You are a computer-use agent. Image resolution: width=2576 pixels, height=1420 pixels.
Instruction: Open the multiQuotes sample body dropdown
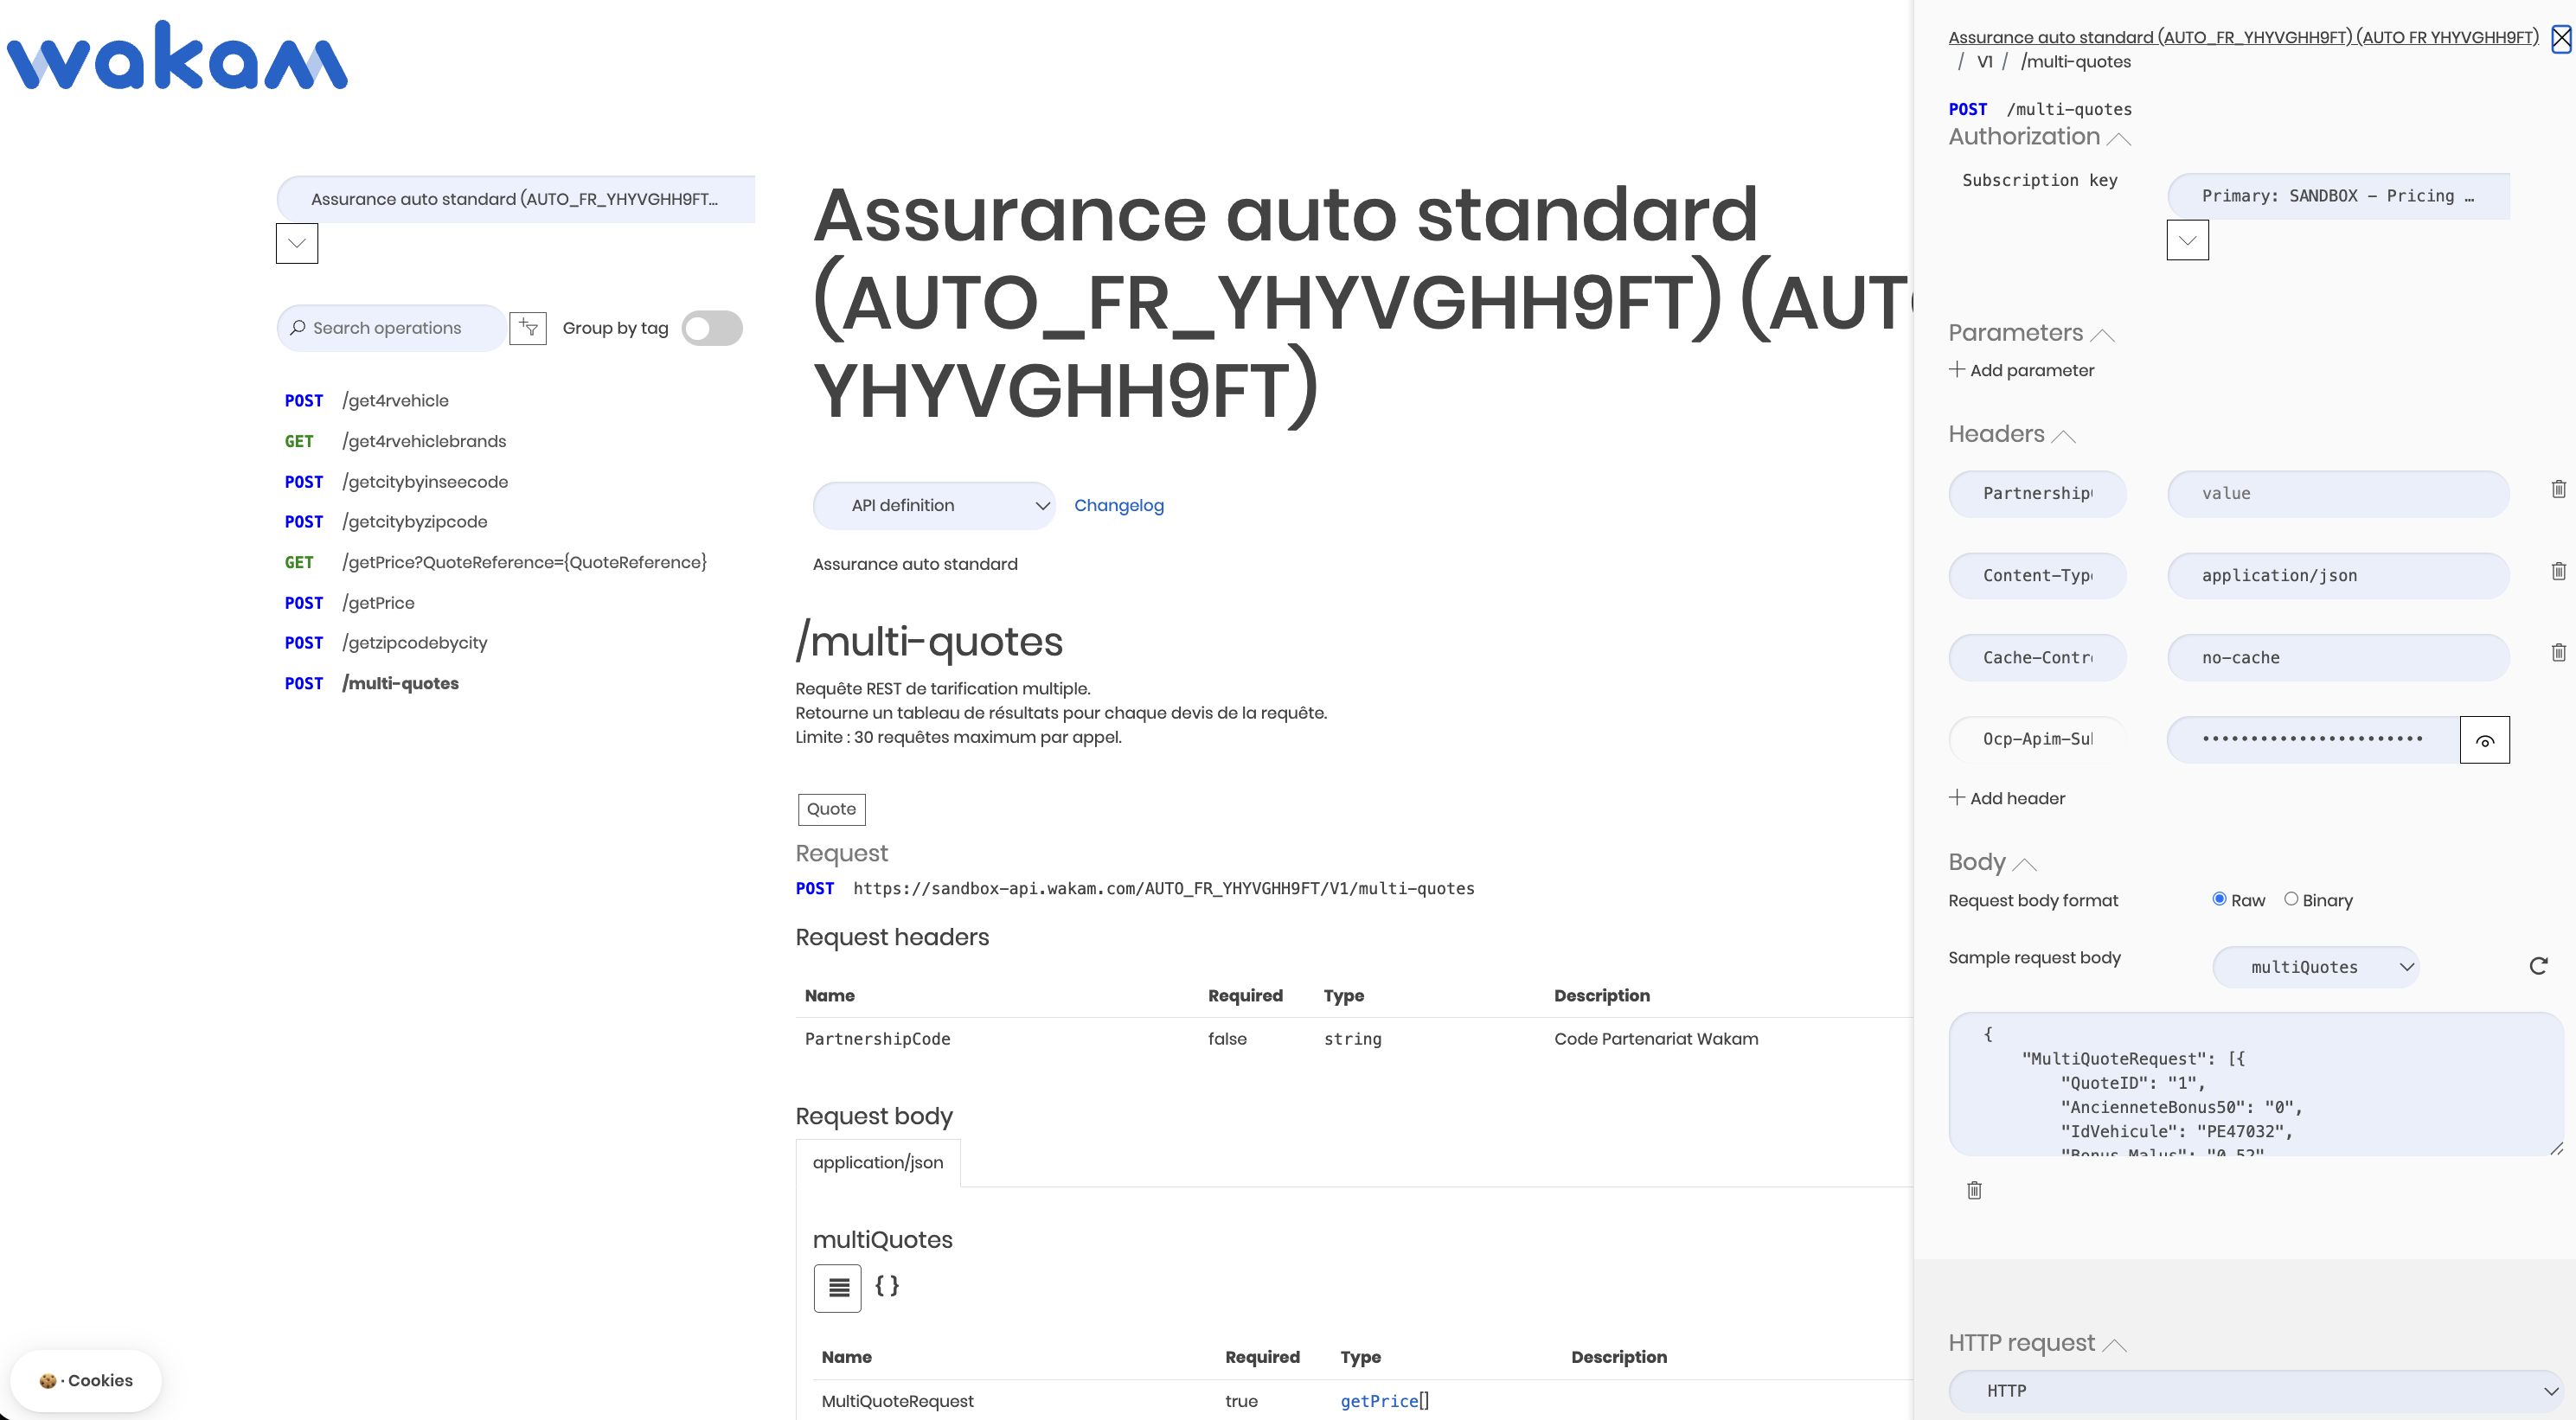pos(2316,967)
